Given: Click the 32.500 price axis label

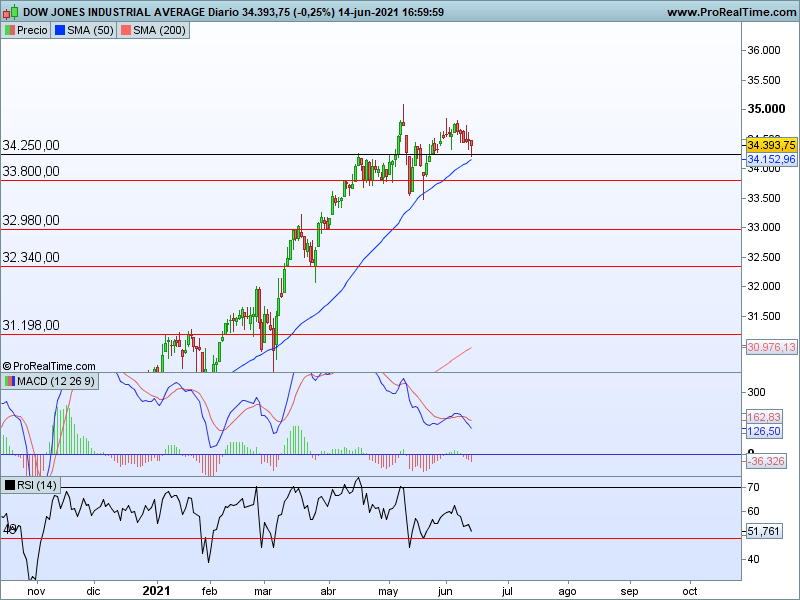Looking at the screenshot, I should pyautogui.click(x=764, y=257).
